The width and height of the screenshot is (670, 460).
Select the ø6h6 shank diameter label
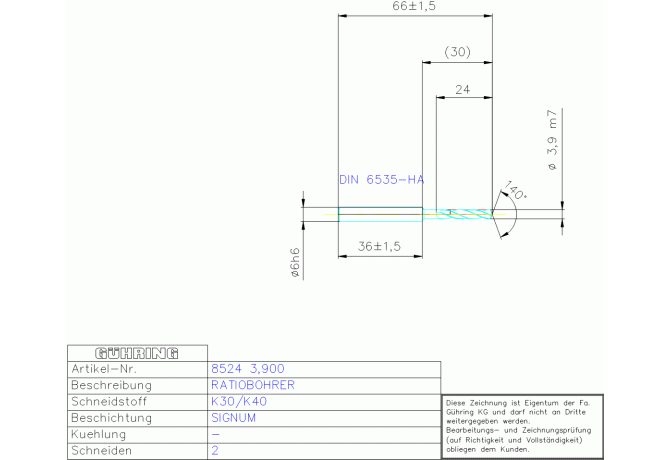pyautogui.click(x=295, y=263)
